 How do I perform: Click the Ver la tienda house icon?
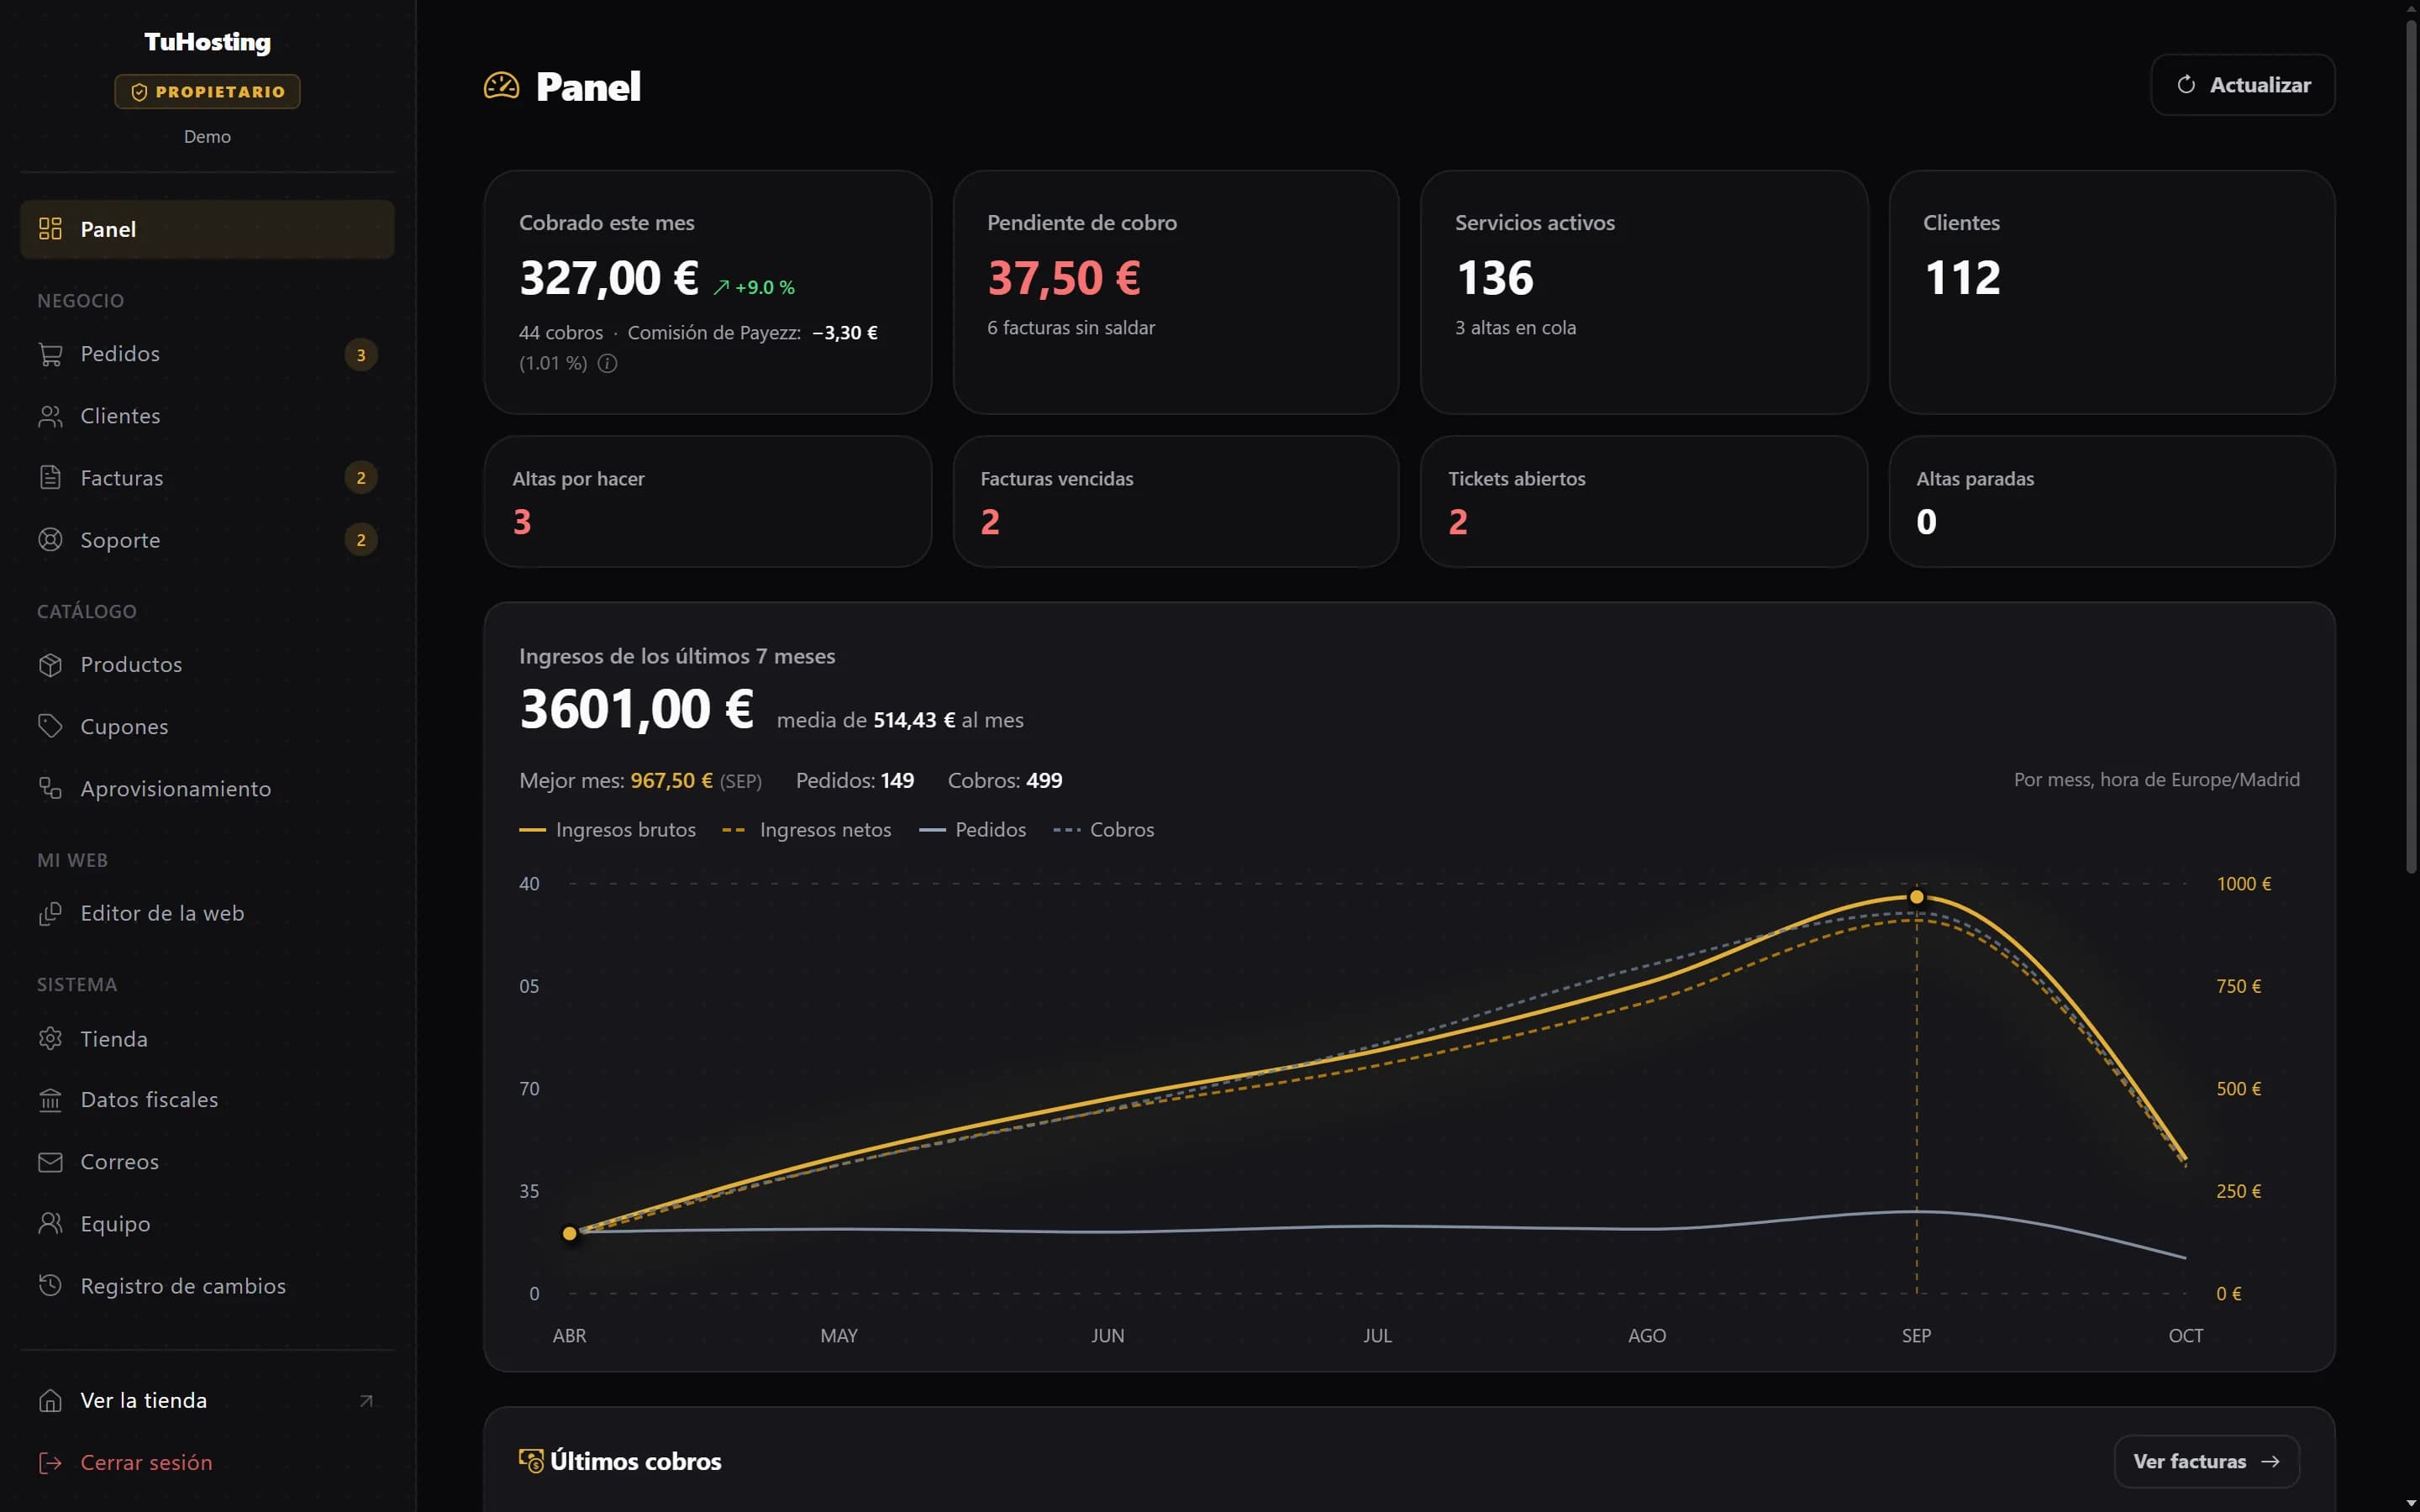pyautogui.click(x=50, y=1401)
